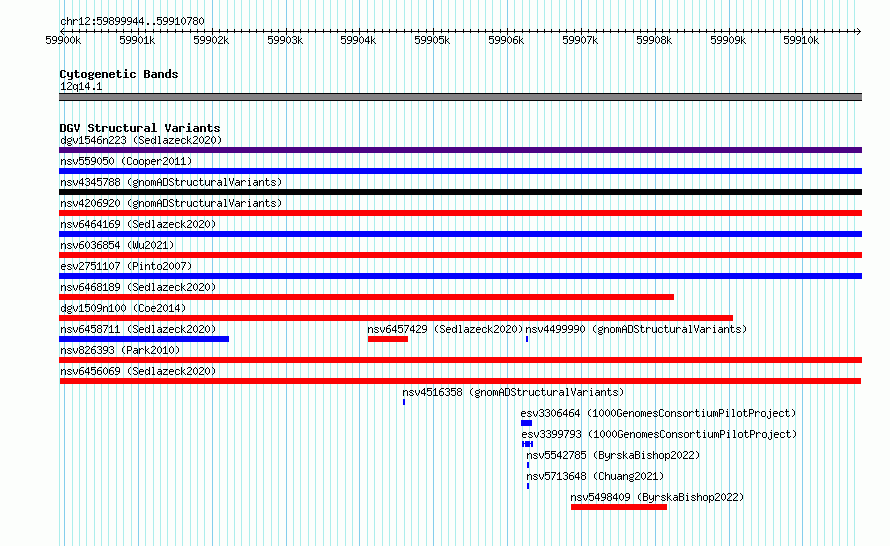Click the 59908k ruler label
The image size is (890, 546).
[653, 41]
